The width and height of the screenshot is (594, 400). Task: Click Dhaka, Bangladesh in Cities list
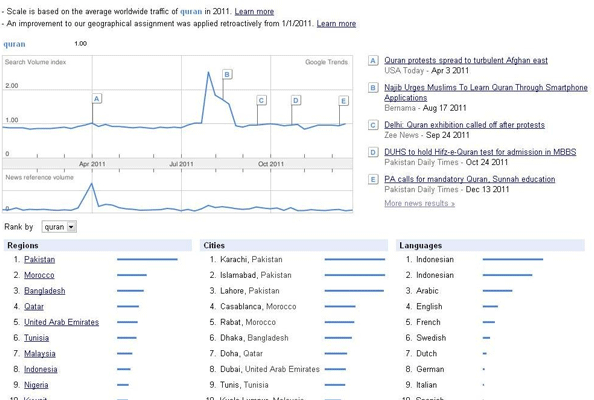click(254, 338)
